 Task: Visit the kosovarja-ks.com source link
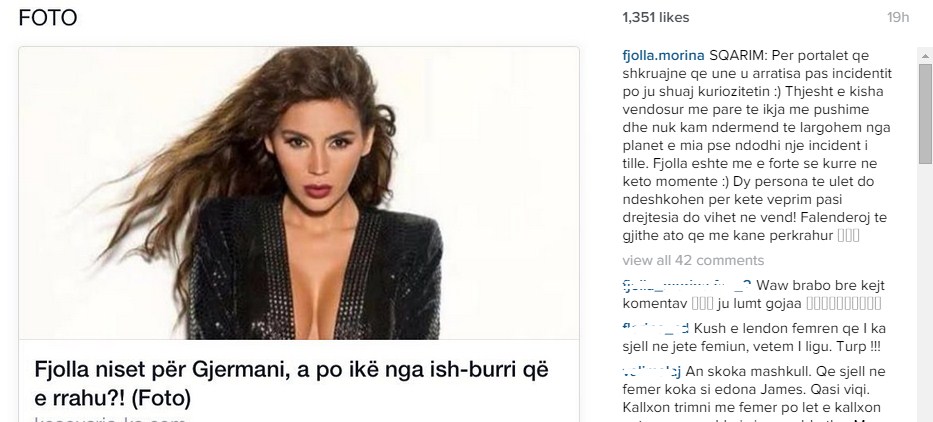pos(110,419)
